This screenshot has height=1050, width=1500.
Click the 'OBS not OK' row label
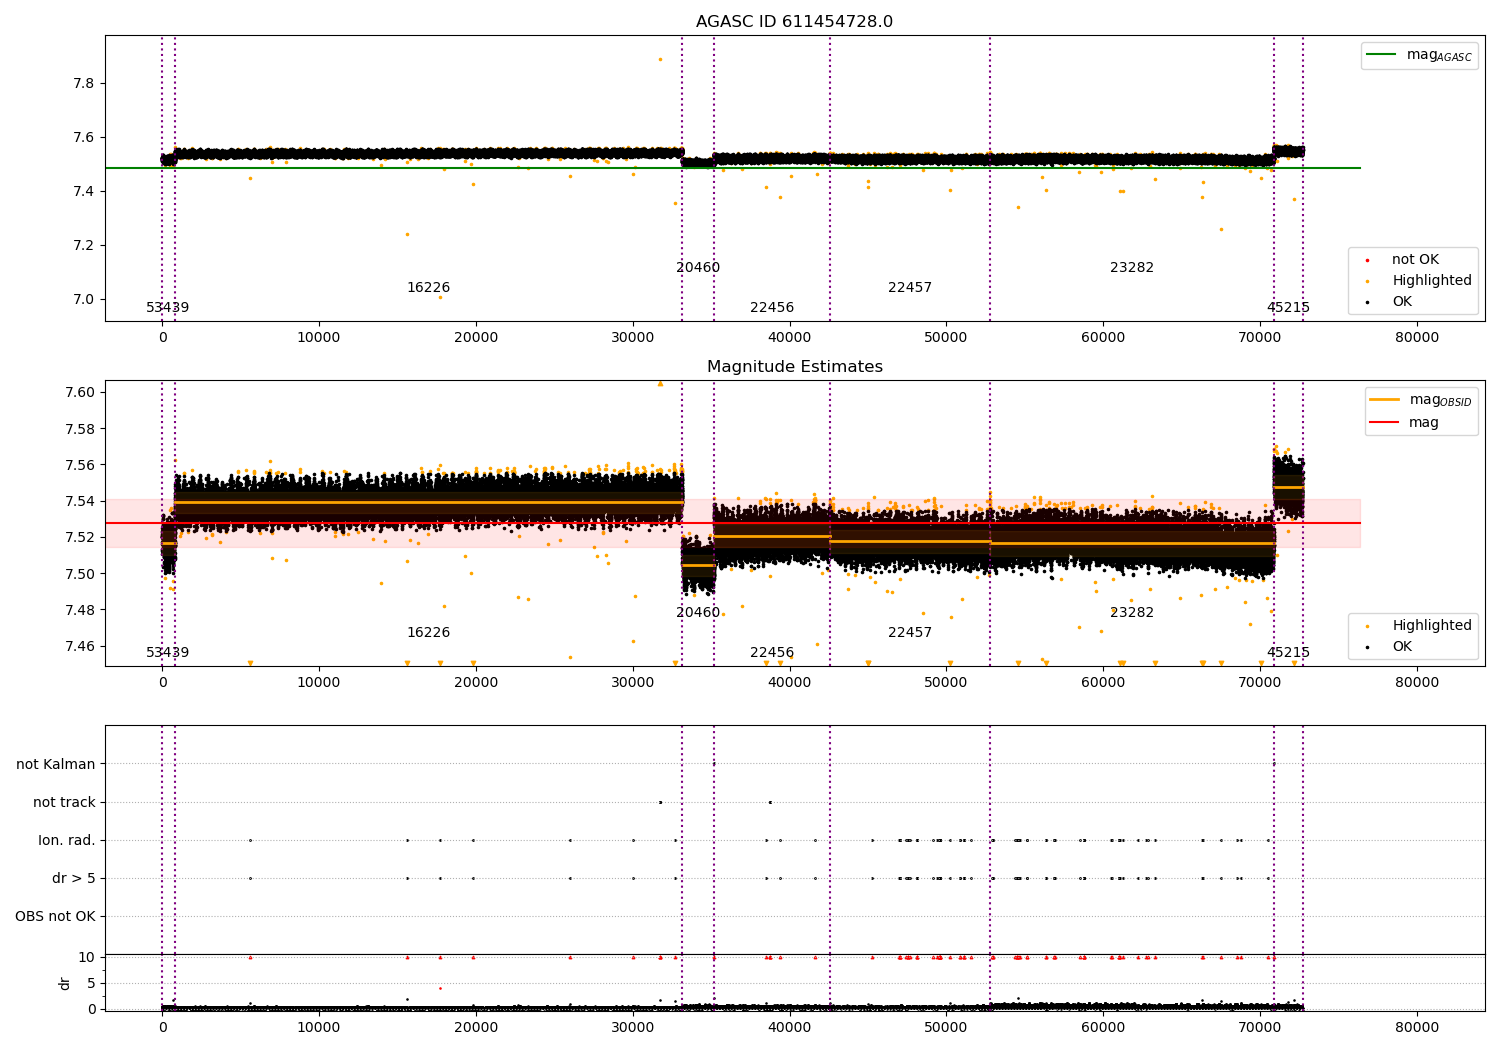[x=55, y=916]
